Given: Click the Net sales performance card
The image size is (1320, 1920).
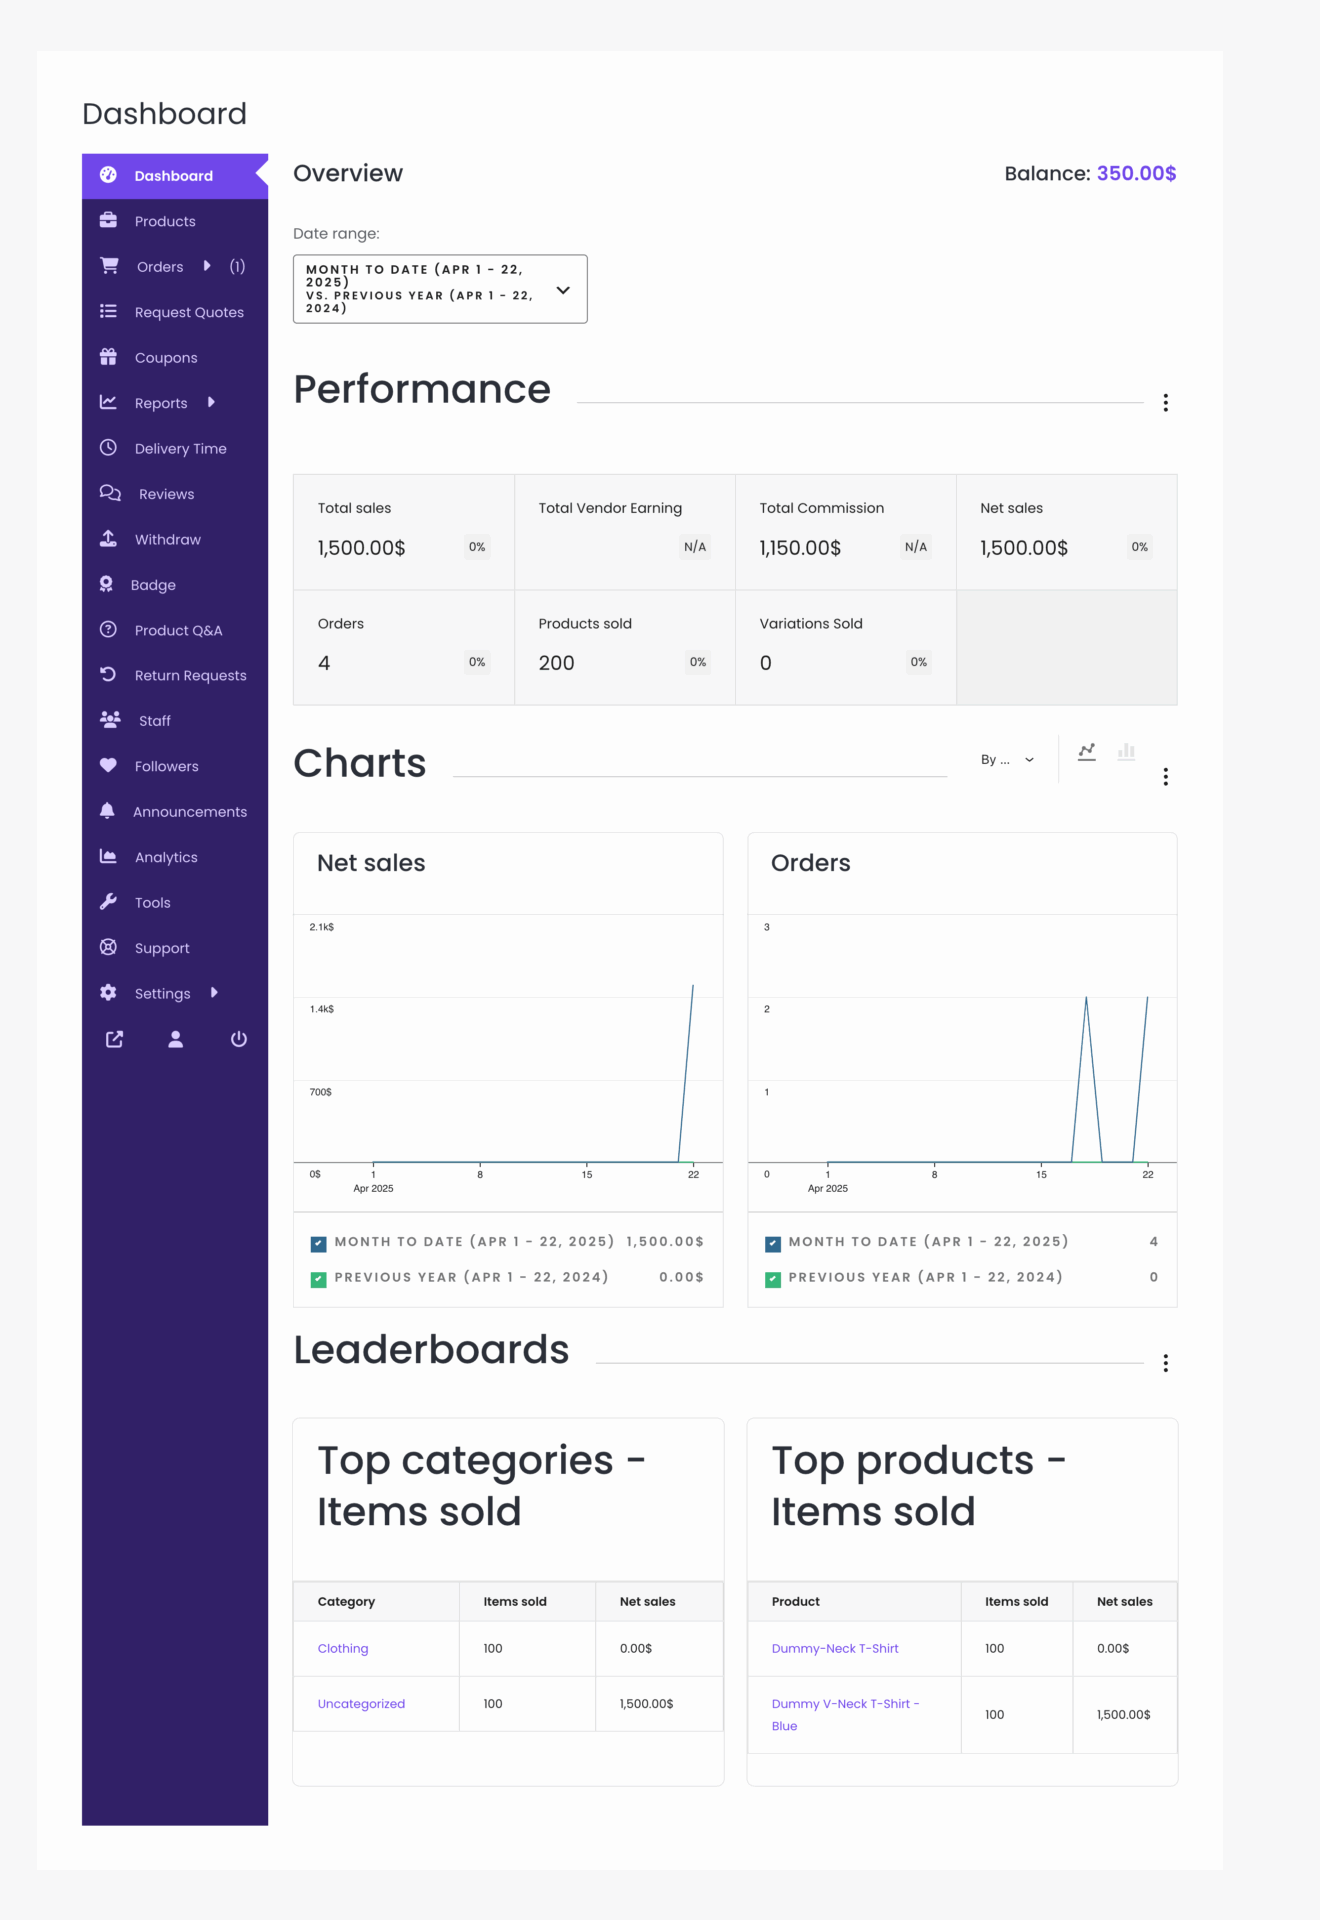Looking at the screenshot, I should click(1067, 532).
